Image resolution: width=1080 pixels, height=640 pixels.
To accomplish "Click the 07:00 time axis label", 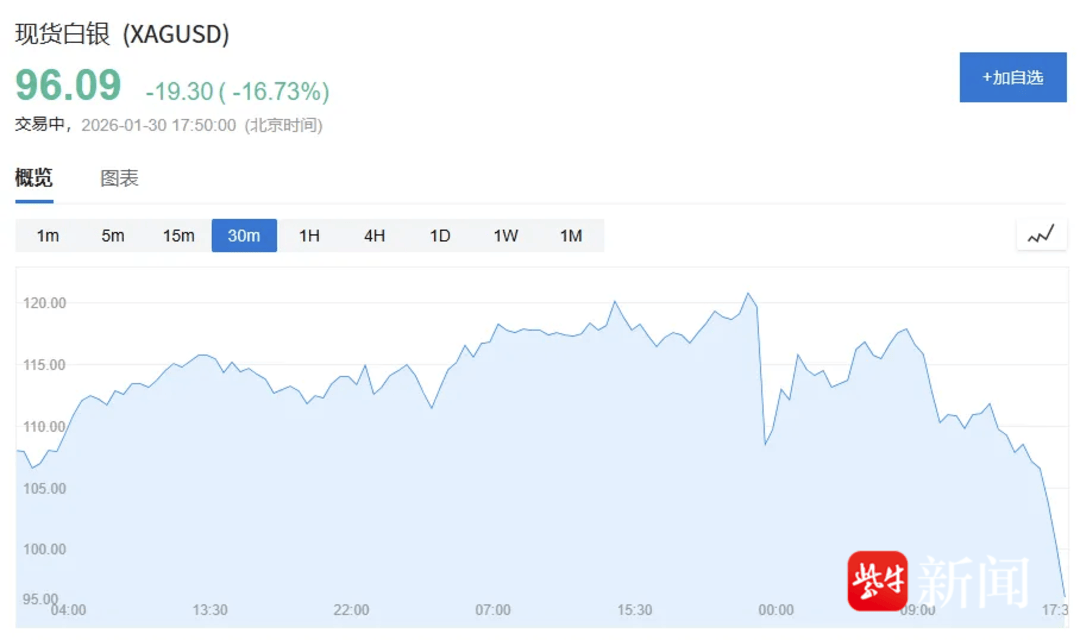I will (493, 610).
